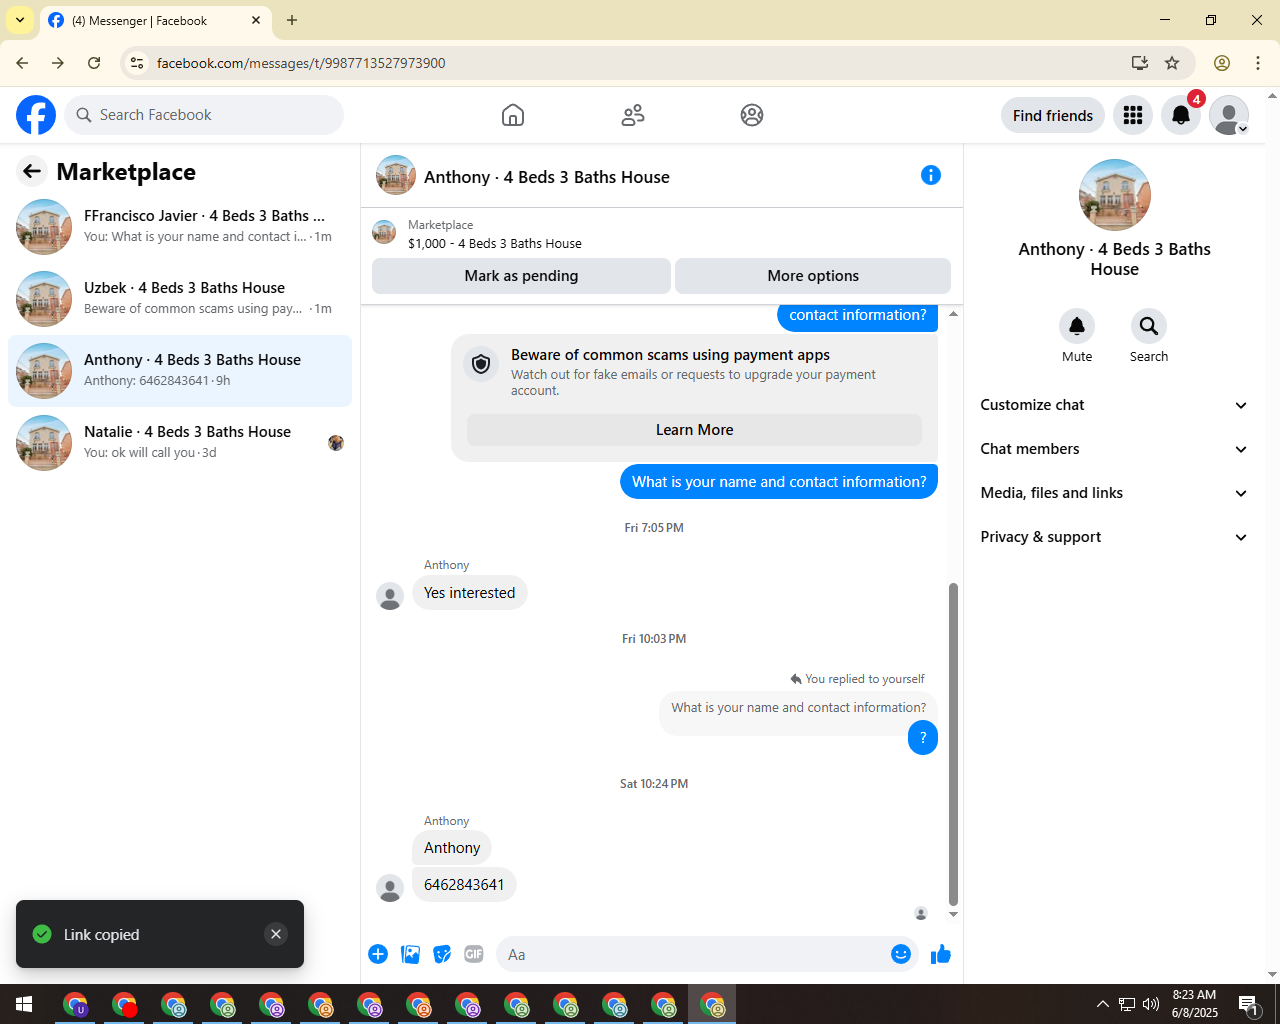The width and height of the screenshot is (1280, 1024).
Task: Click the chat scrollbar
Action: pyautogui.click(x=953, y=745)
